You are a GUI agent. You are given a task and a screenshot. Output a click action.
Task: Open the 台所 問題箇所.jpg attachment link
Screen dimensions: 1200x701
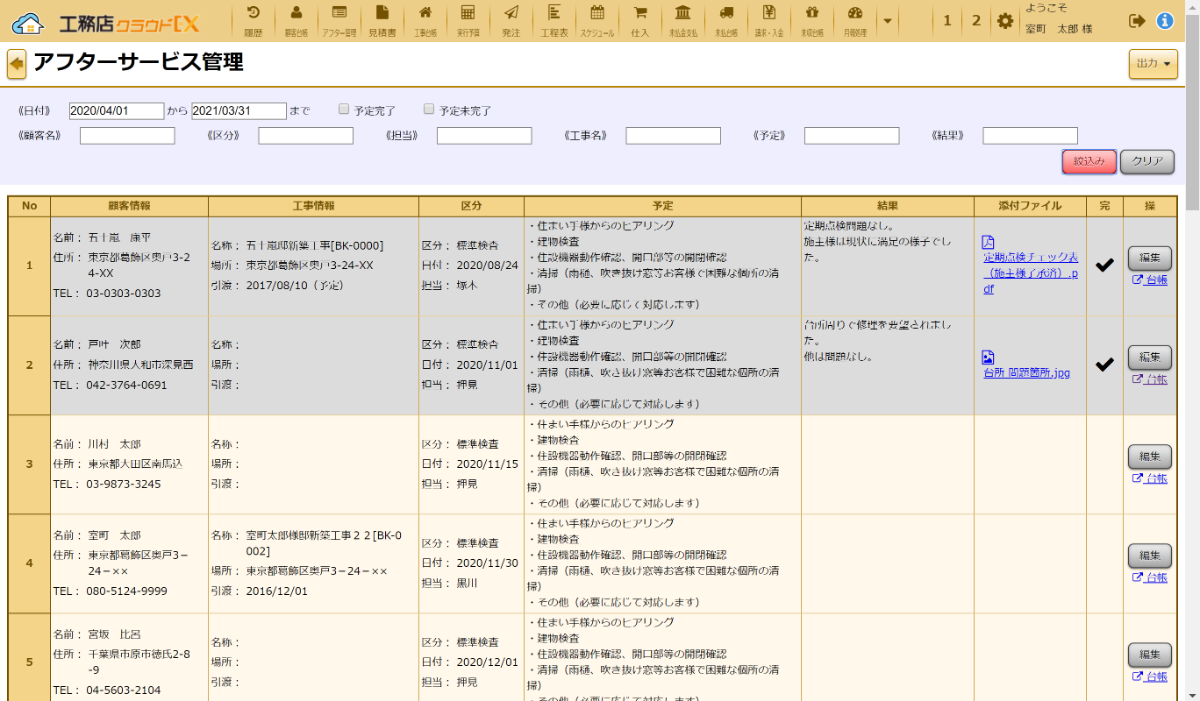tap(1026, 373)
